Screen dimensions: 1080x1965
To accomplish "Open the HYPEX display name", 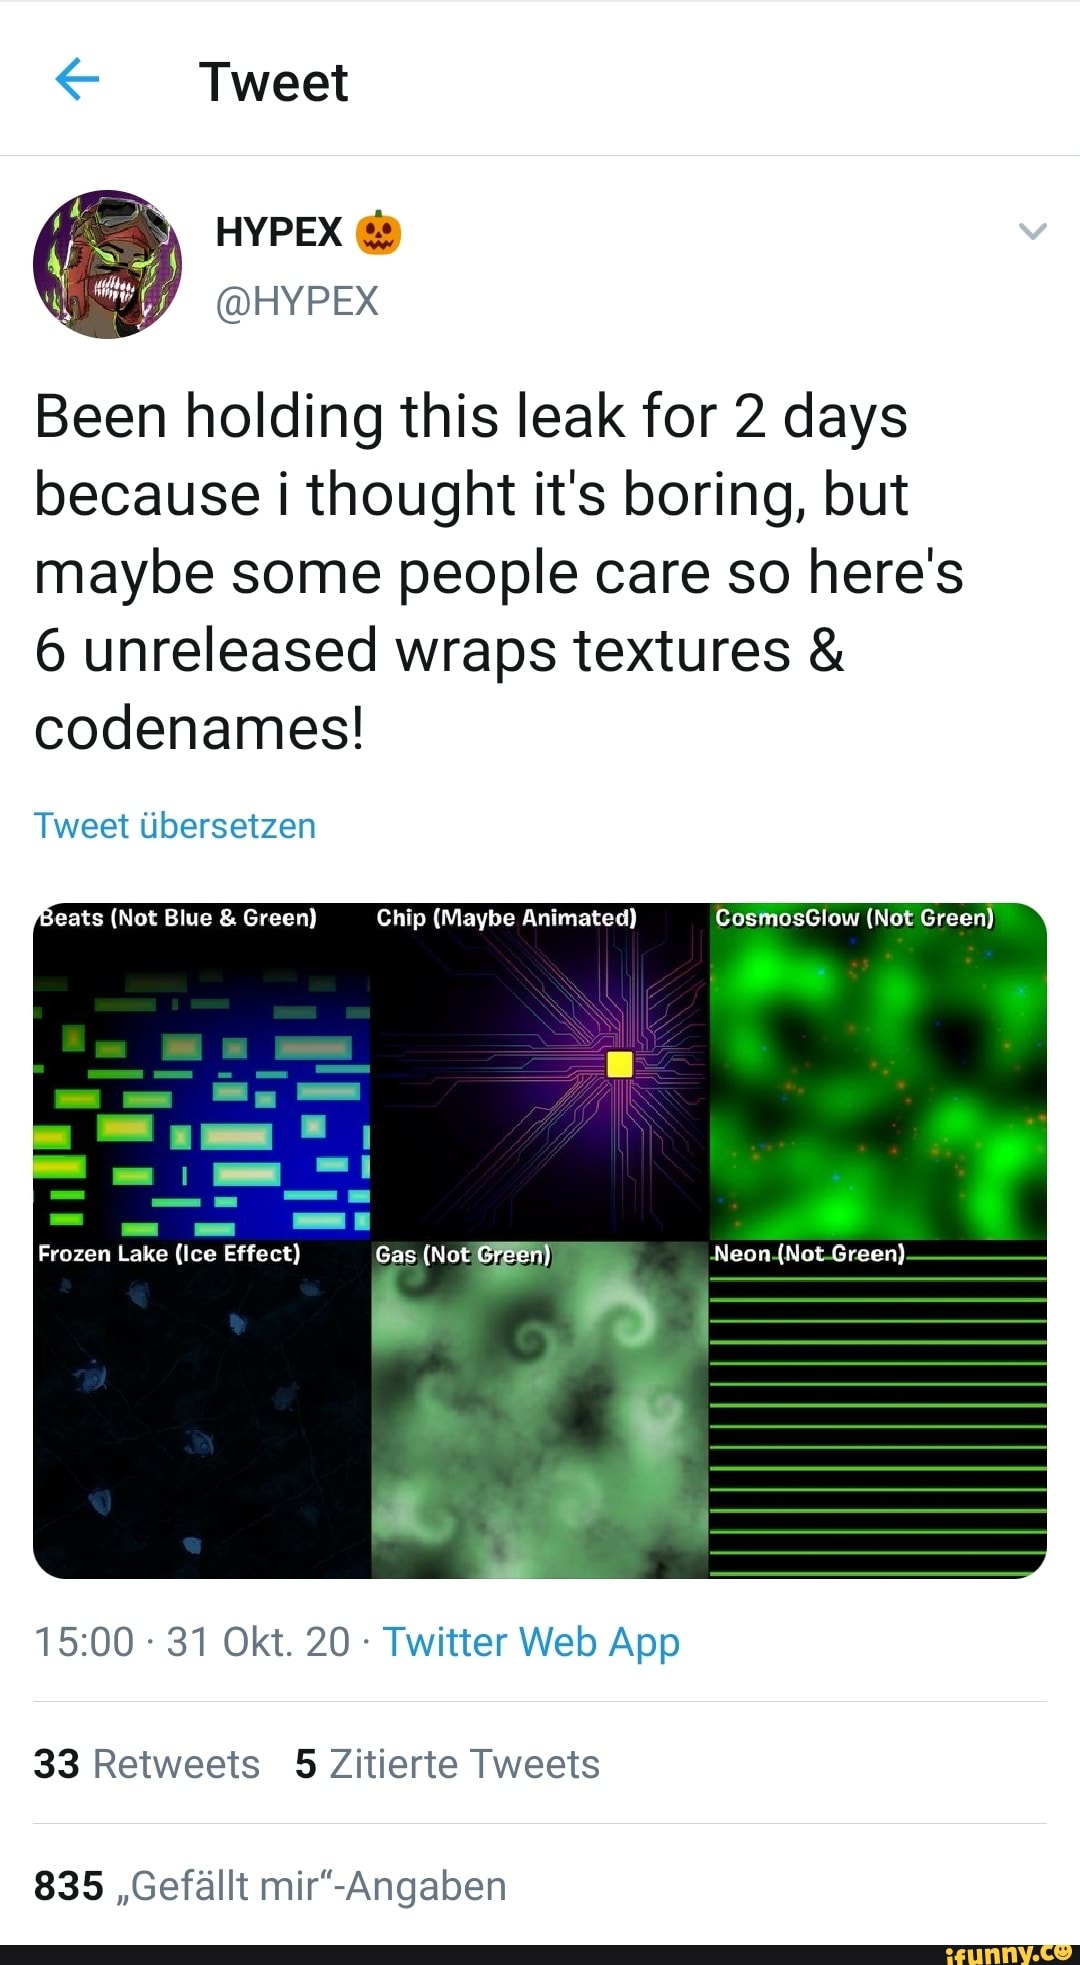I will (x=279, y=233).
